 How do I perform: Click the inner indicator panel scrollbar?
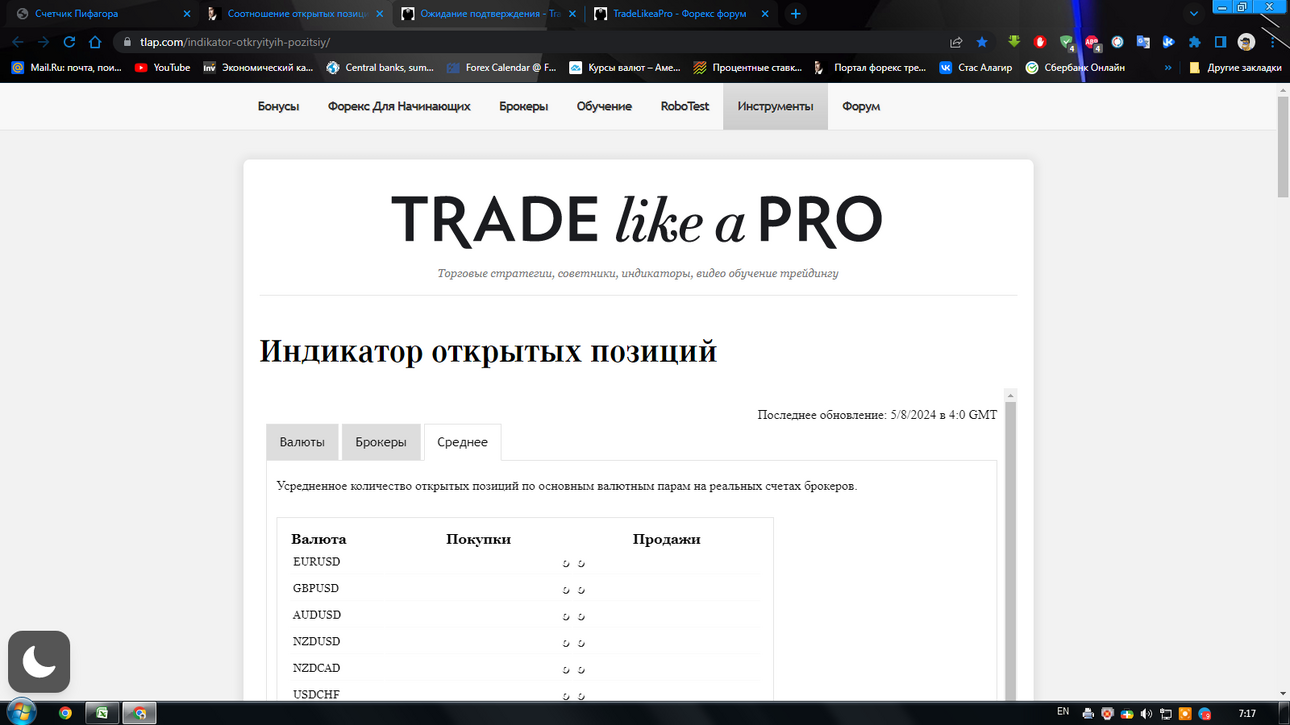1010,550
